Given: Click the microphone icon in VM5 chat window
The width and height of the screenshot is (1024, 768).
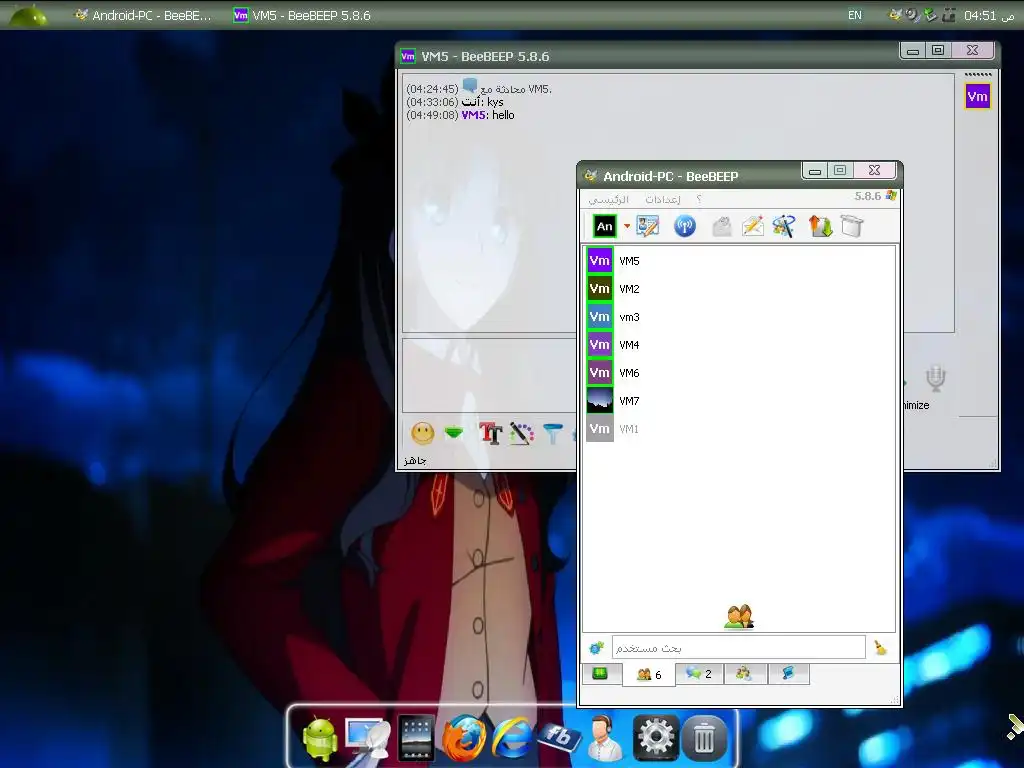Looking at the screenshot, I should 935,378.
